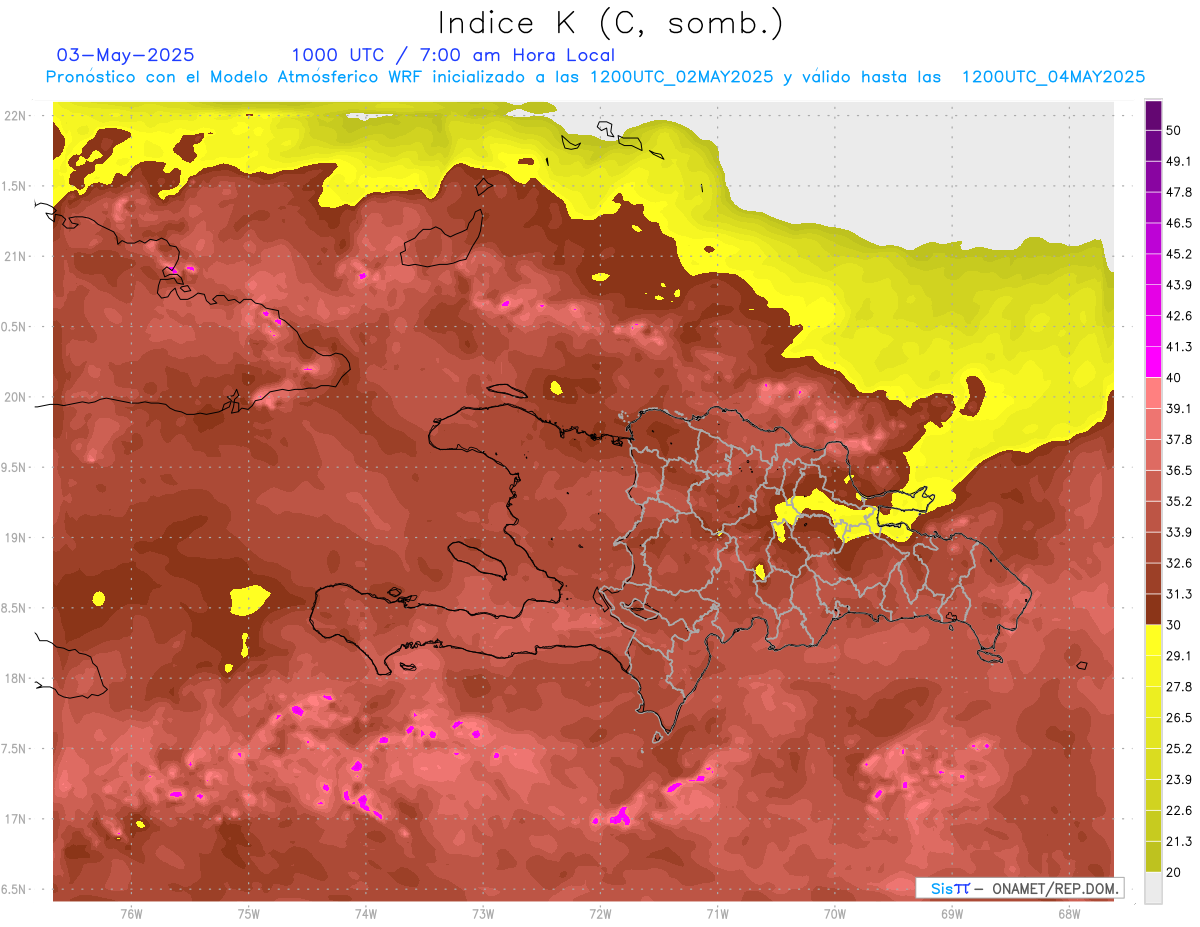Click the '50' value on the color scale
The width and height of the screenshot is (1200, 927).
pos(1174,131)
